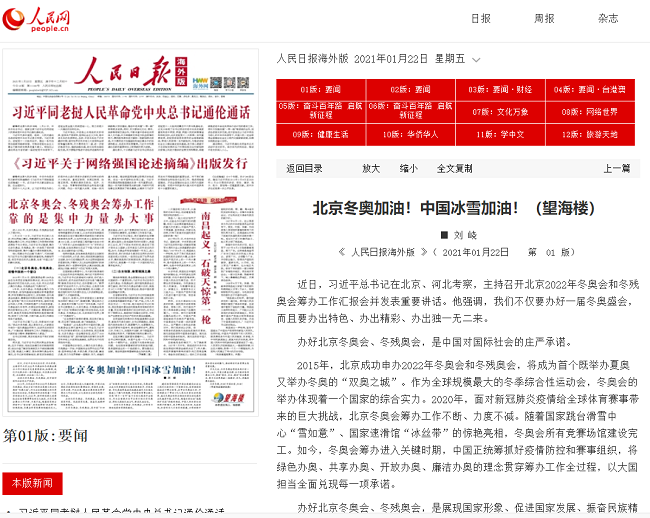Image resolution: width=650 pixels, height=518 pixels.
Task: Open 05版：奋斗百年路 启航新征程
Action: point(321,111)
